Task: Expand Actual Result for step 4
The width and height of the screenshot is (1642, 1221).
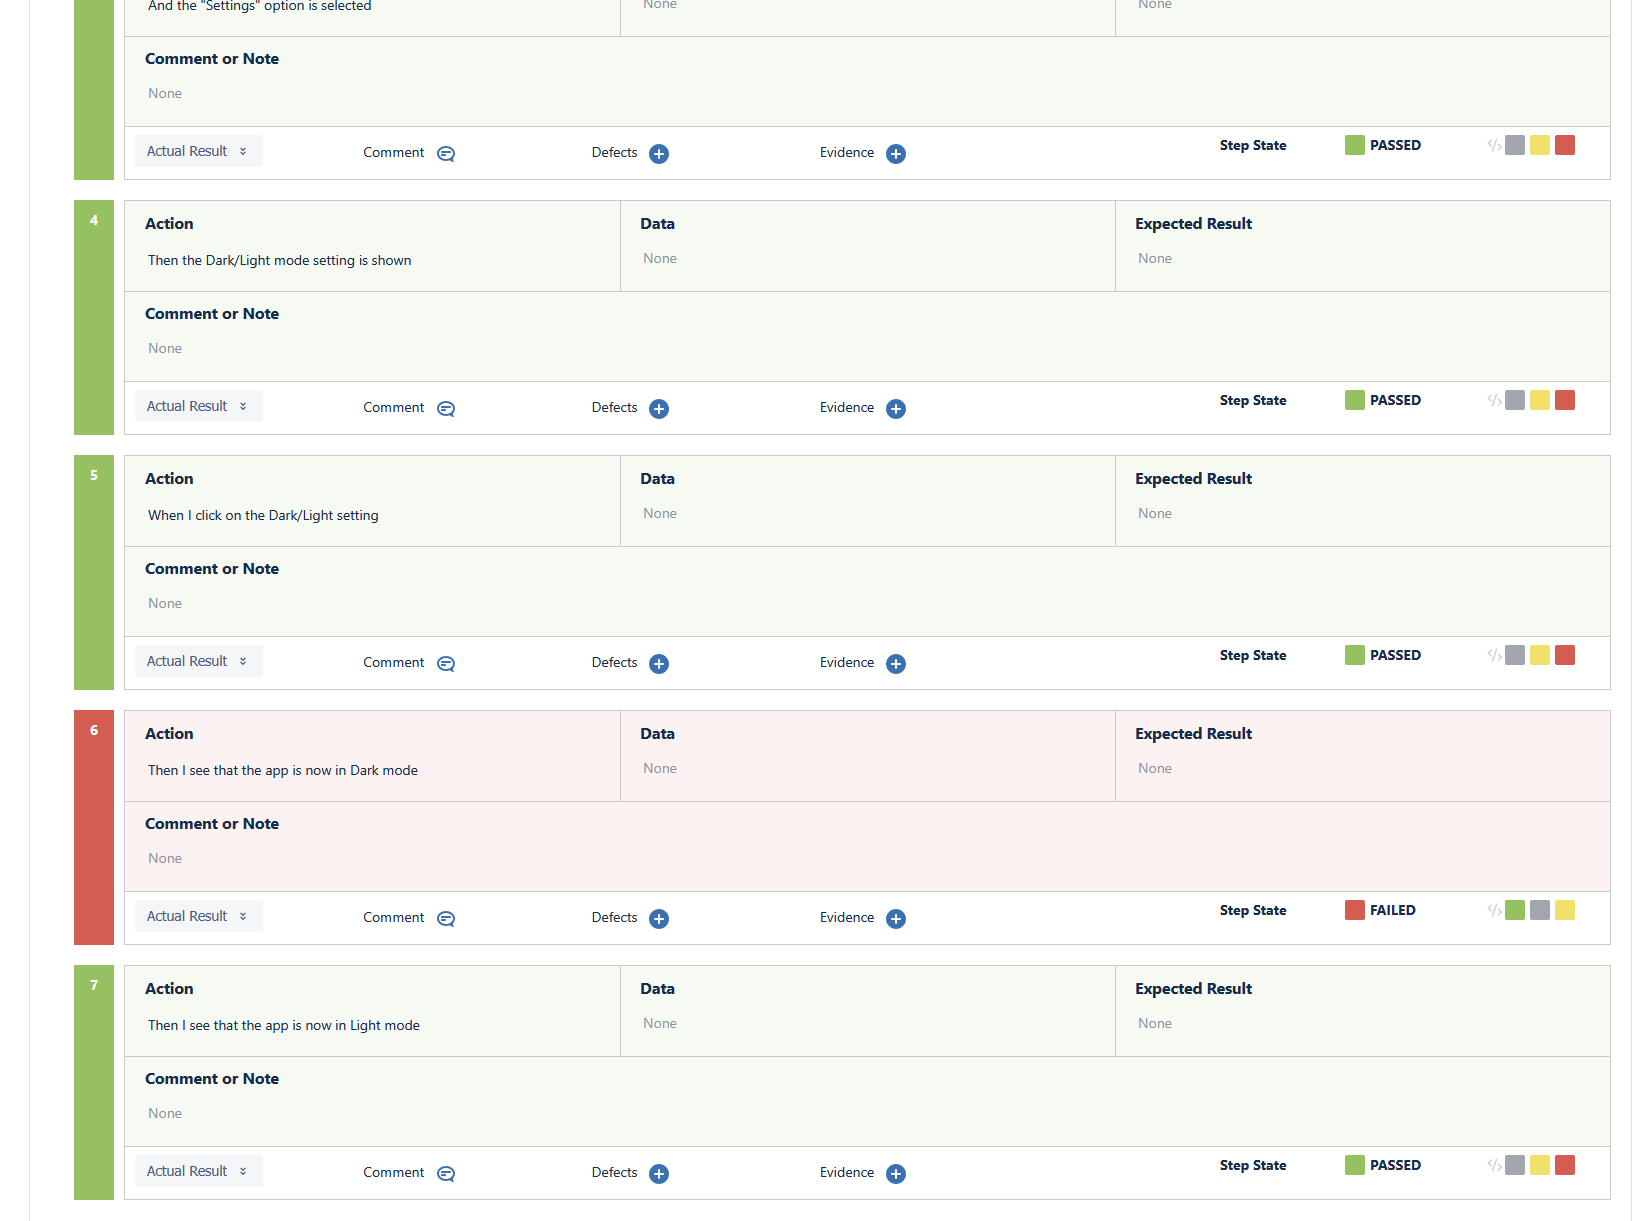Action: [198, 406]
